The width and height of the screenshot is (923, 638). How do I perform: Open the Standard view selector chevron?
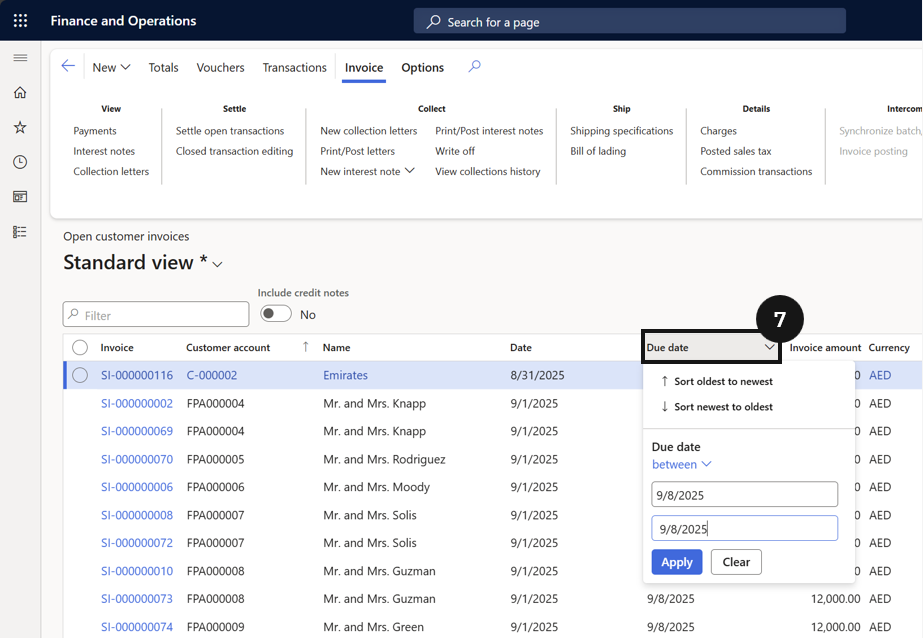coord(217,264)
